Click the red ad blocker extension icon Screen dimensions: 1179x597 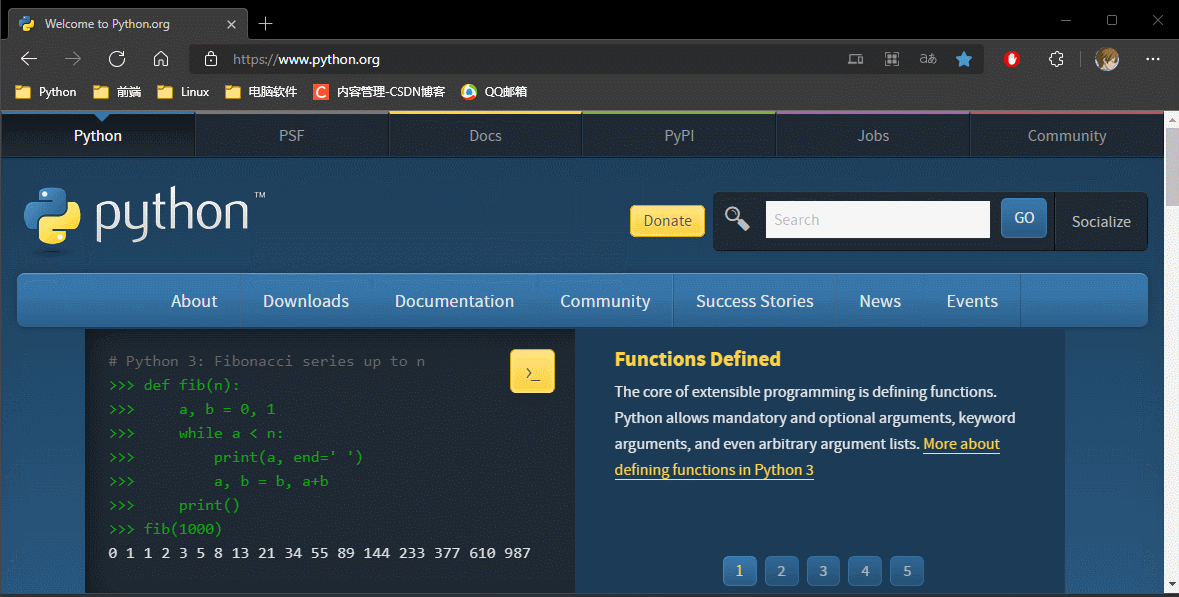pos(1011,59)
